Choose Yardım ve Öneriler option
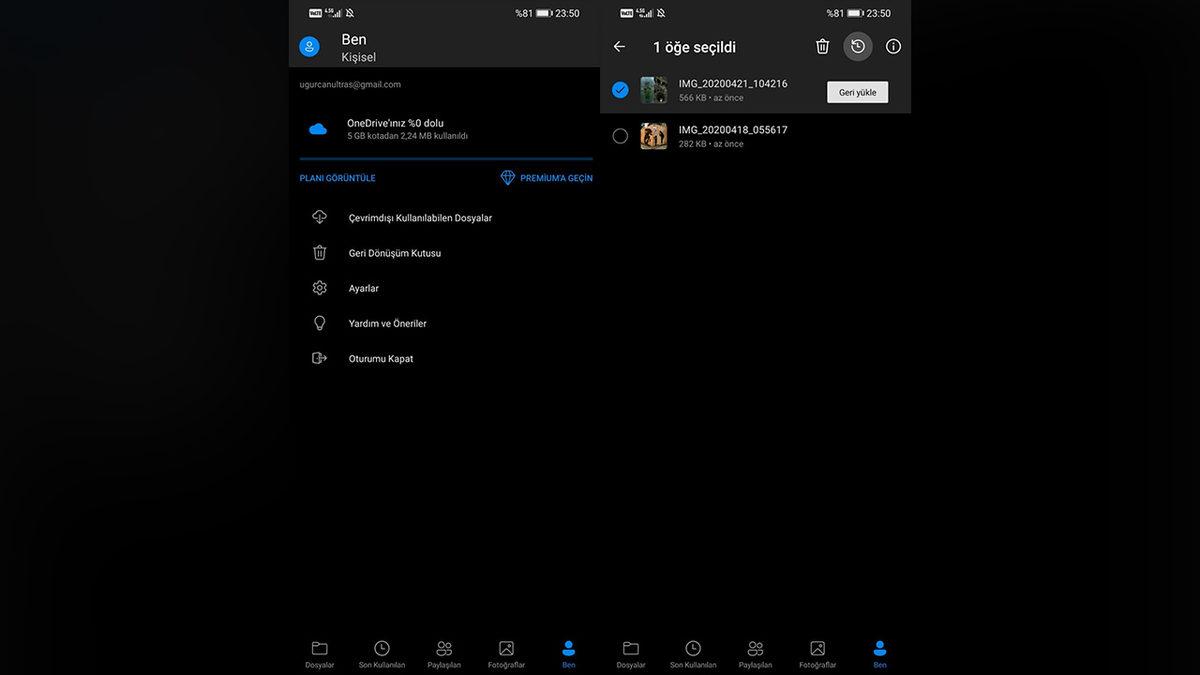 [x=387, y=324]
